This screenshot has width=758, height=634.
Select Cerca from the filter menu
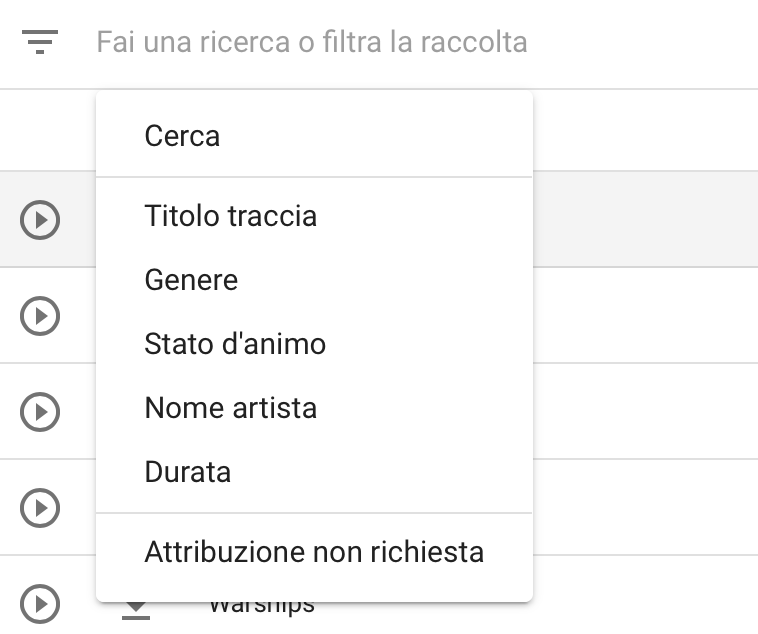314,136
